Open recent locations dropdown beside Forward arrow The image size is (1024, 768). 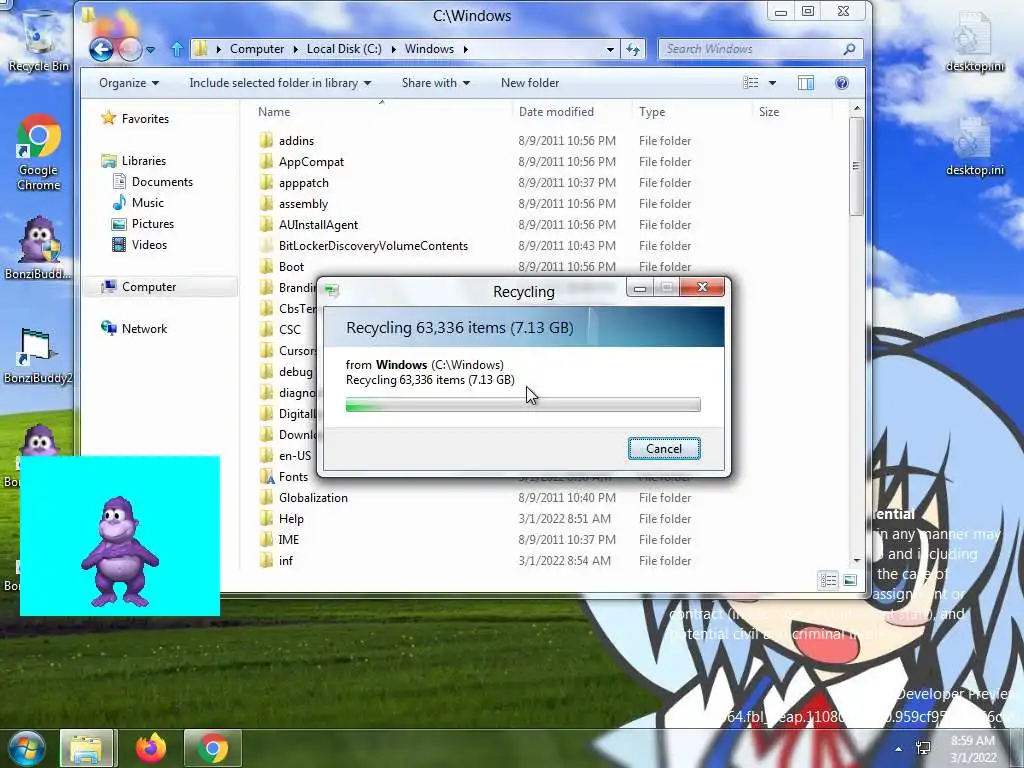pos(151,50)
